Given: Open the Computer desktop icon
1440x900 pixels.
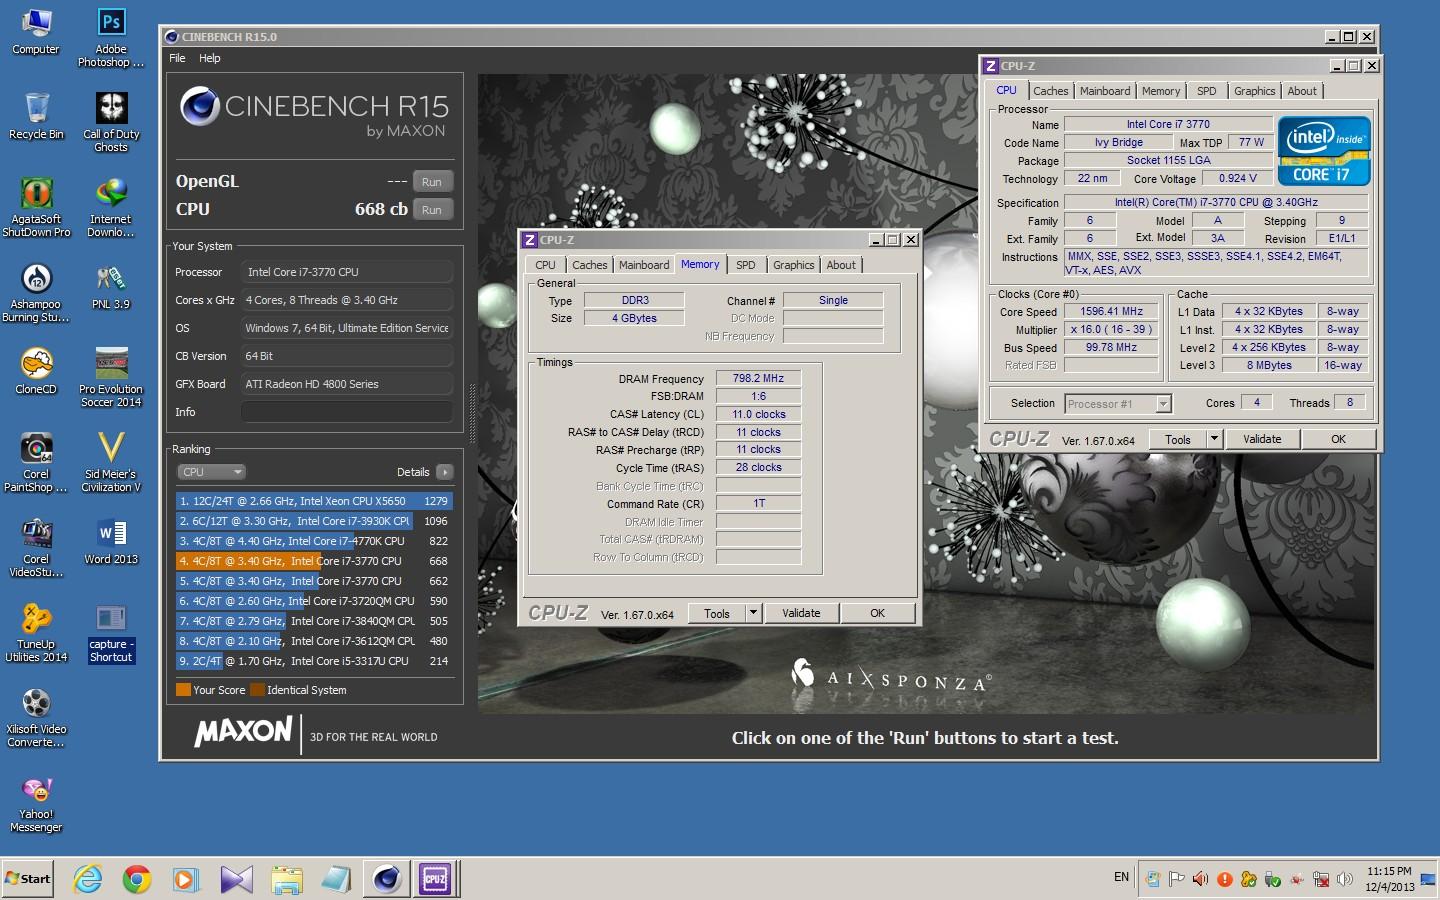Looking at the screenshot, I should tap(36, 31).
